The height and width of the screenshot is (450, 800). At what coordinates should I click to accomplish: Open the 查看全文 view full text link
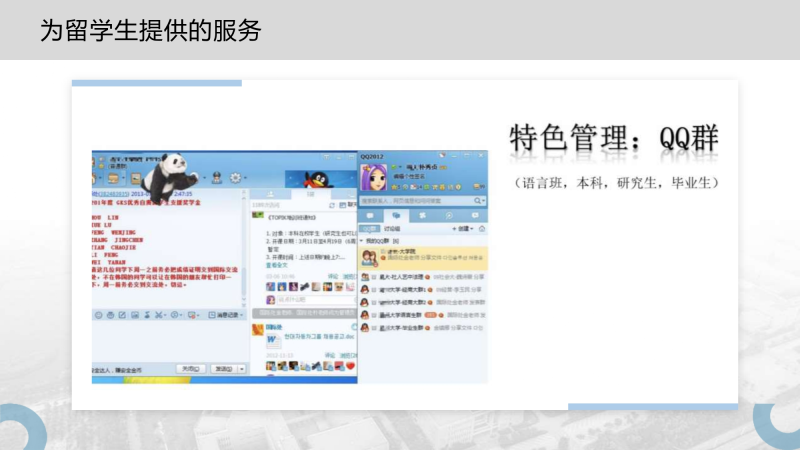(x=277, y=266)
